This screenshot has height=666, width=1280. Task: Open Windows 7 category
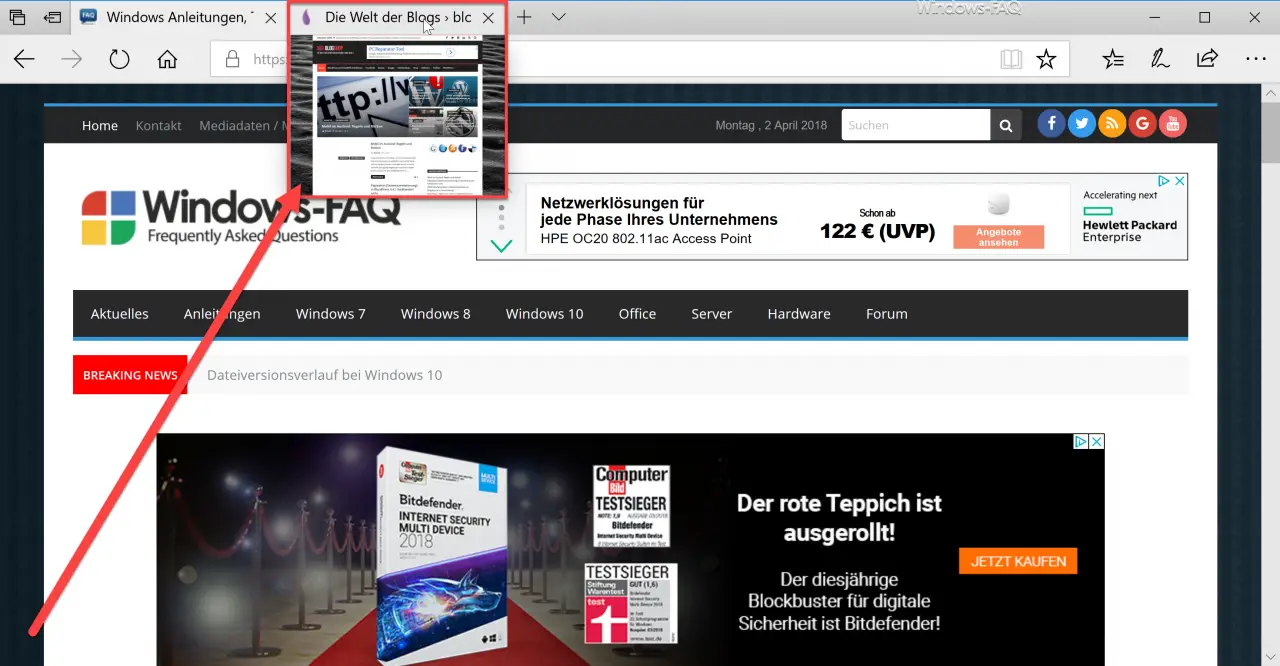pos(331,313)
